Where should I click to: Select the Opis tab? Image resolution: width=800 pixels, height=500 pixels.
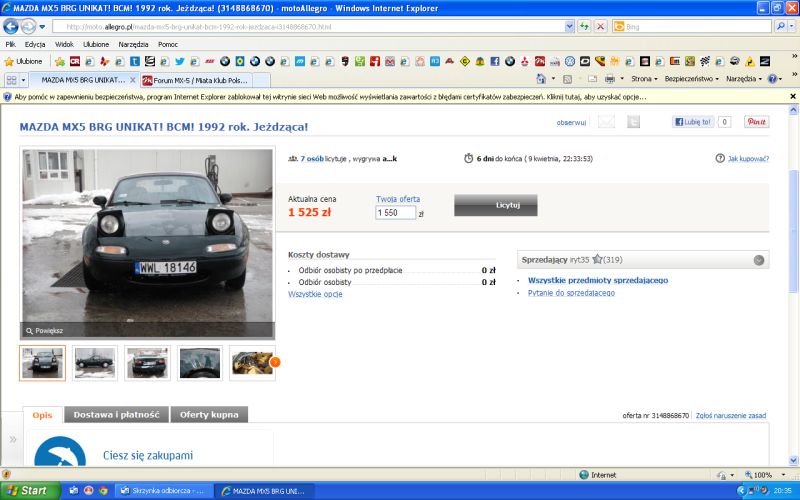coord(42,415)
